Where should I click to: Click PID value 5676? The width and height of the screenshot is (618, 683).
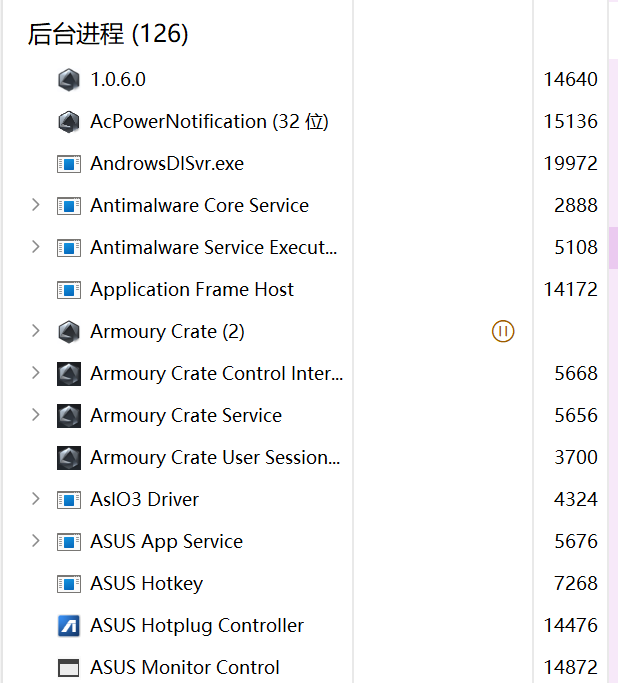[576, 542]
